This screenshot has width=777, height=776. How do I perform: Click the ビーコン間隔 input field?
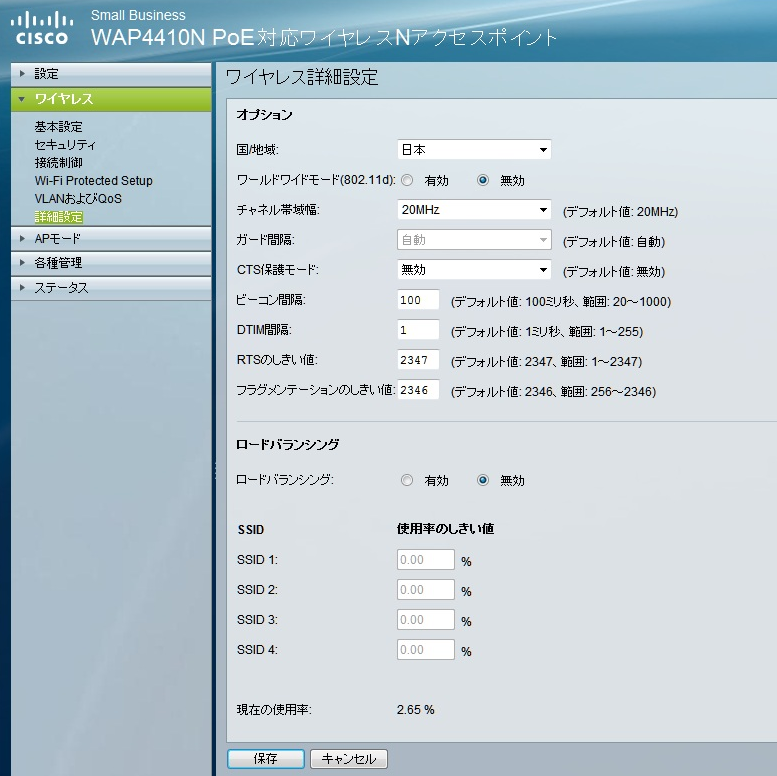click(418, 300)
